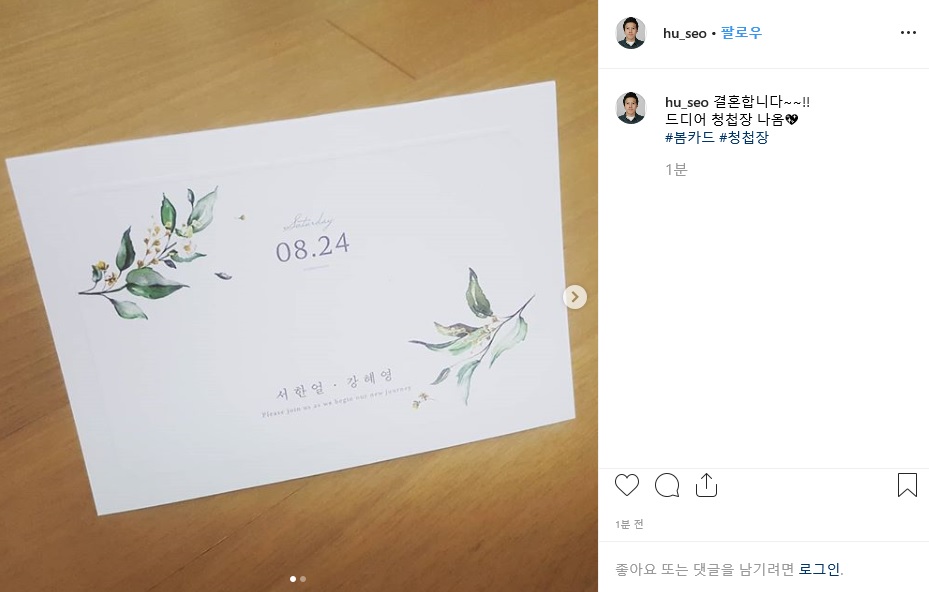Open the 로그인 login link
Screen dimensions: 929x592
[x=819, y=569]
